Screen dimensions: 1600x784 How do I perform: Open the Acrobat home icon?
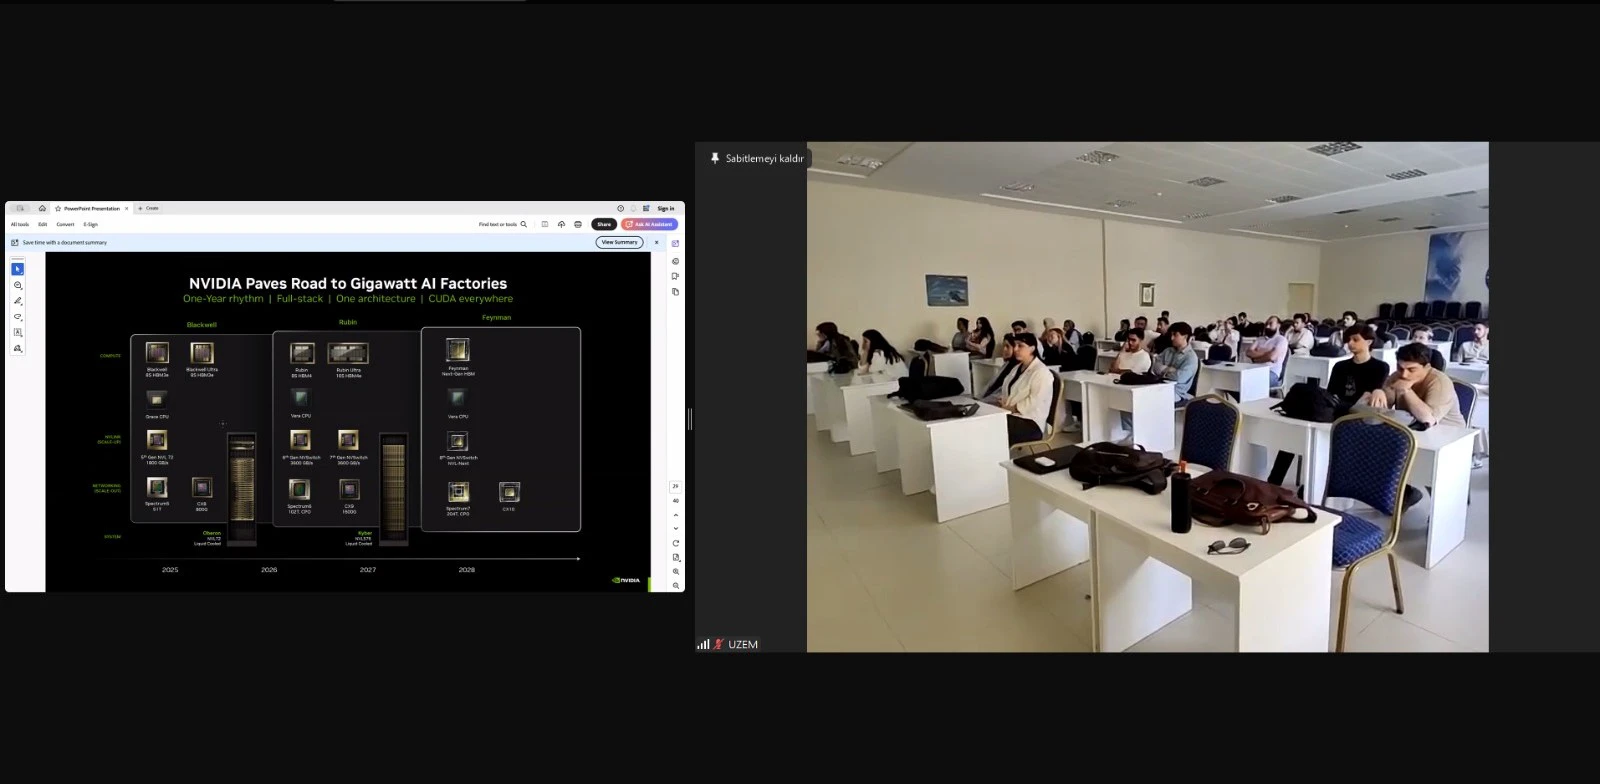click(42, 208)
